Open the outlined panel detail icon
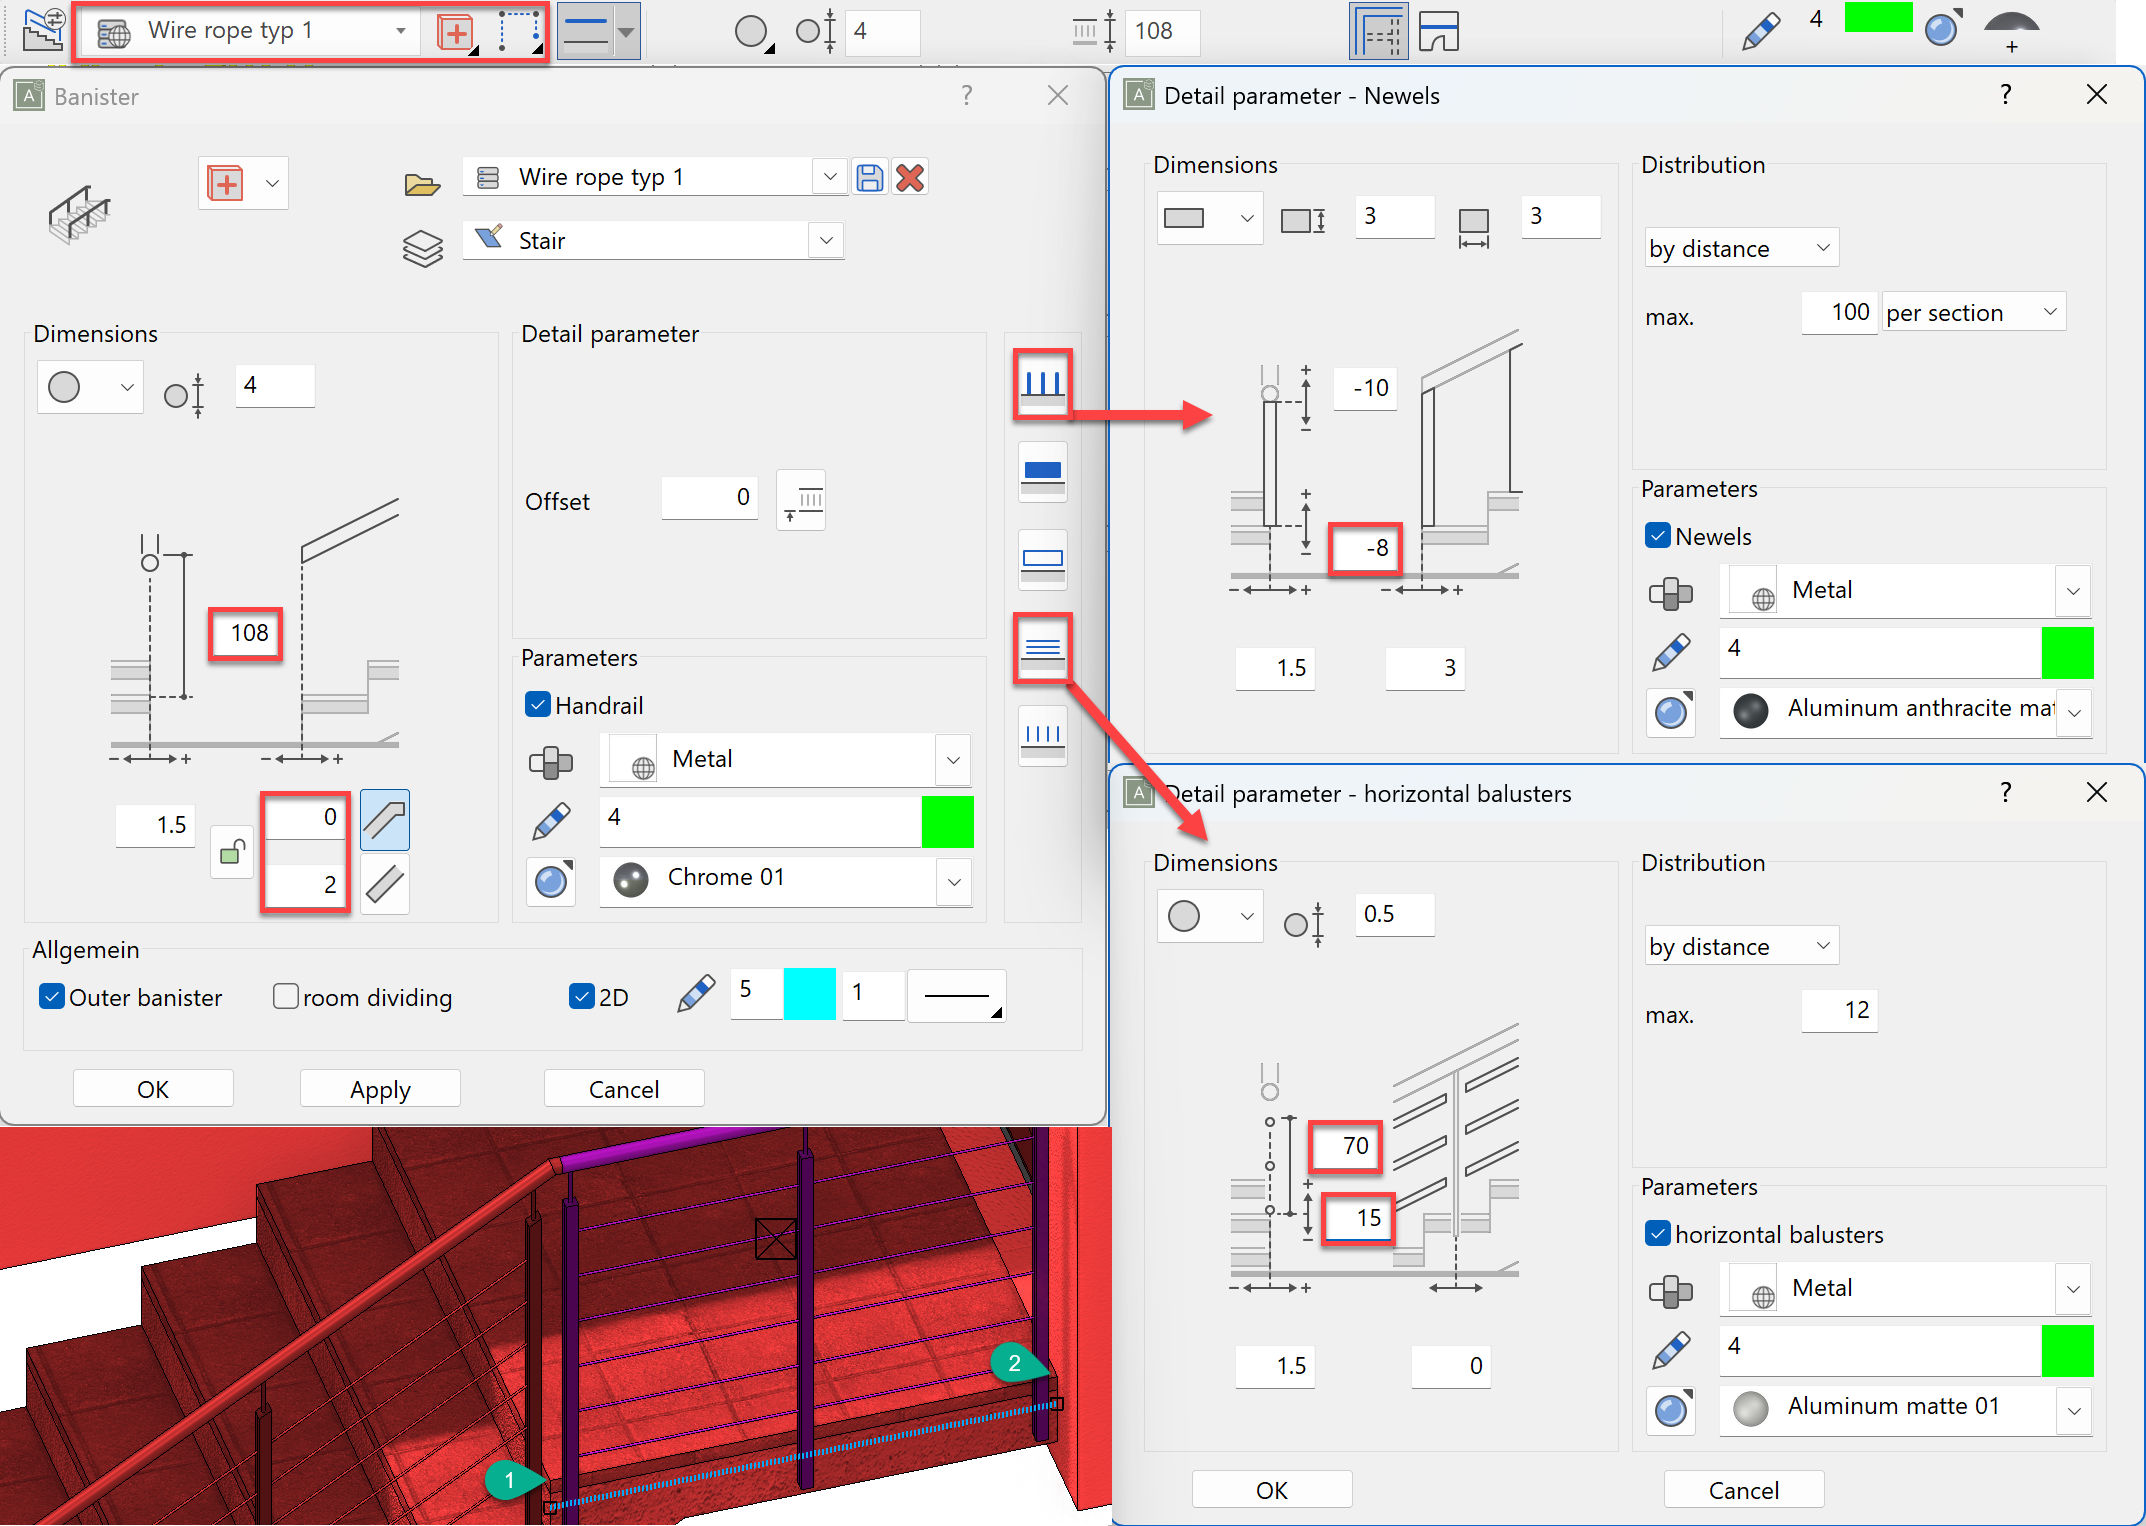Viewport: 2146px width, 1526px height. pyautogui.click(x=1042, y=559)
